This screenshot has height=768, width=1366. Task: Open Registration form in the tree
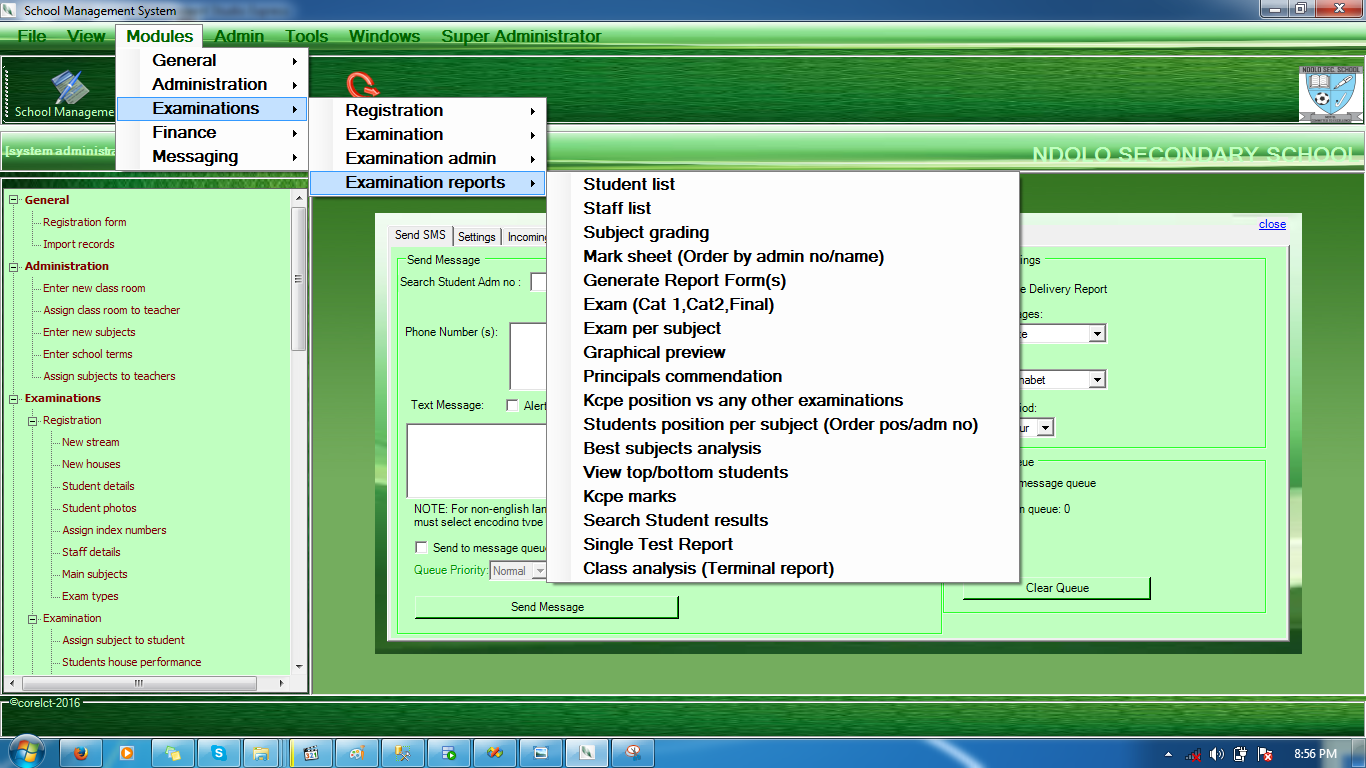click(85, 222)
